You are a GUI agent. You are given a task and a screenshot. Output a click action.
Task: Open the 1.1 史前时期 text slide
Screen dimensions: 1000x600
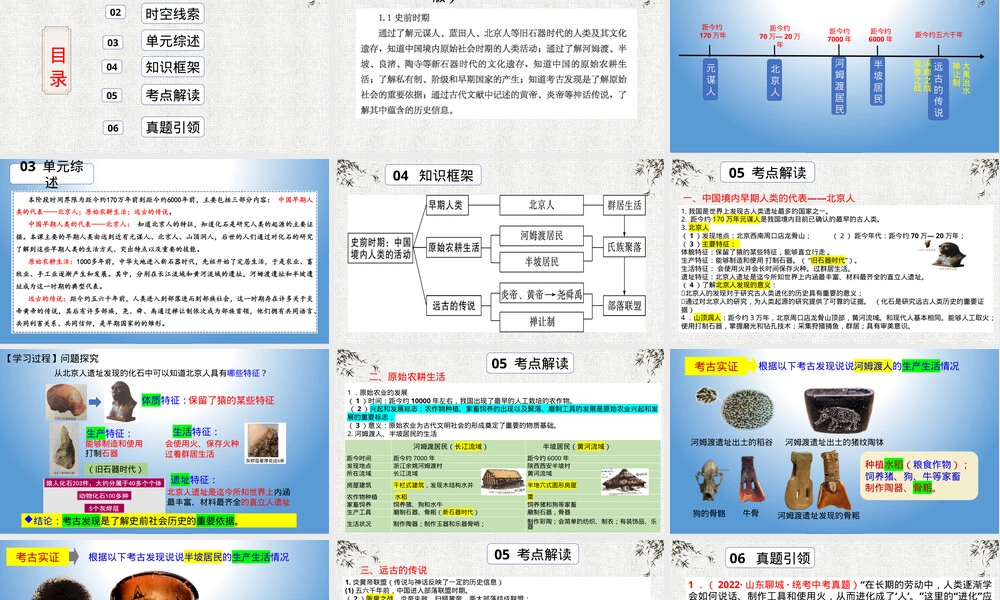(x=499, y=76)
